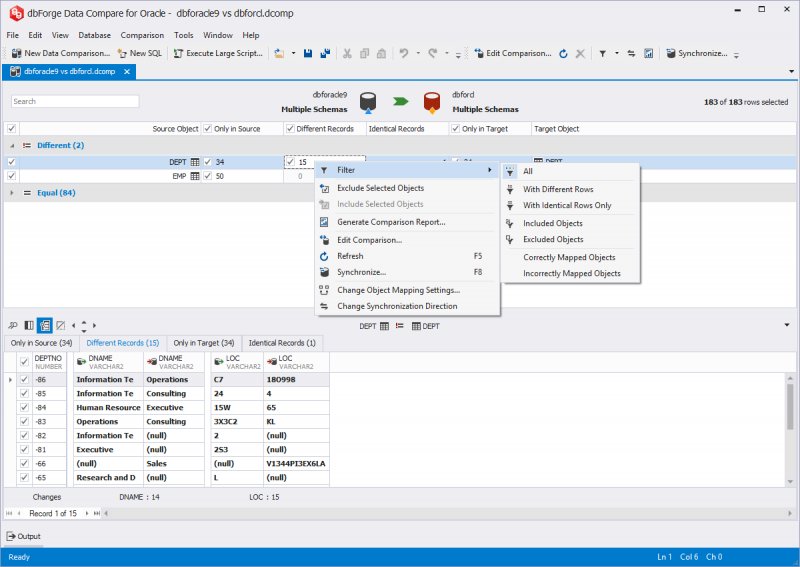Image resolution: width=800 pixels, height=567 pixels.
Task: Open the Database menu
Action: 94,35
